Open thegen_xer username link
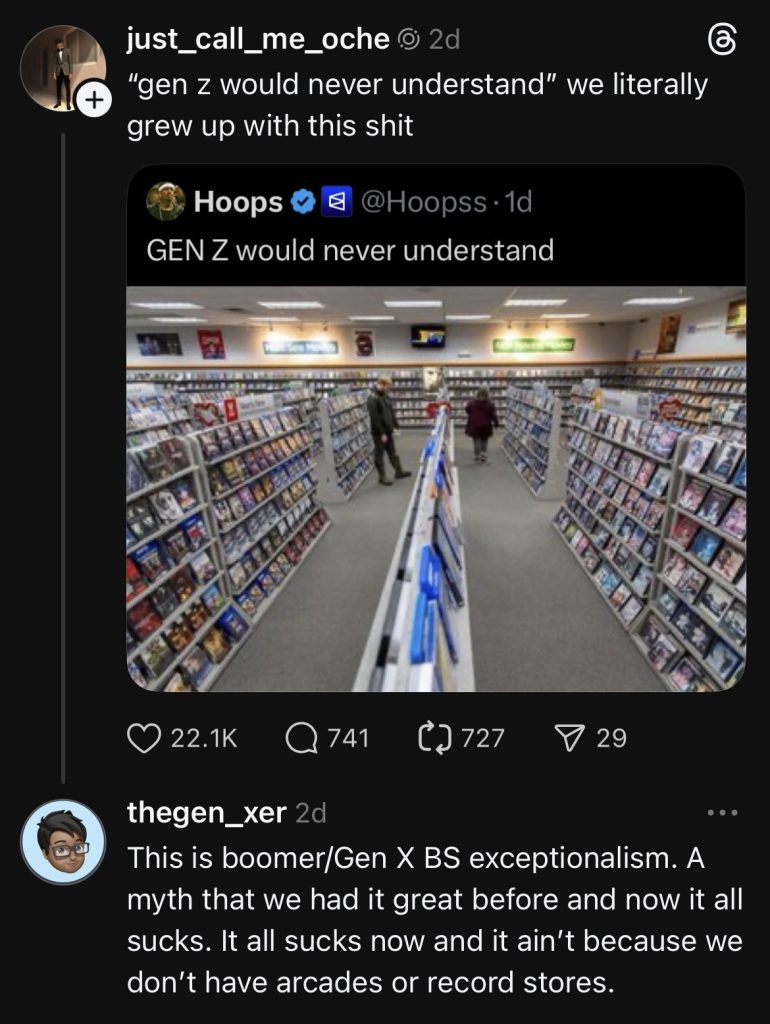The height and width of the screenshot is (1024, 770). 206,812
